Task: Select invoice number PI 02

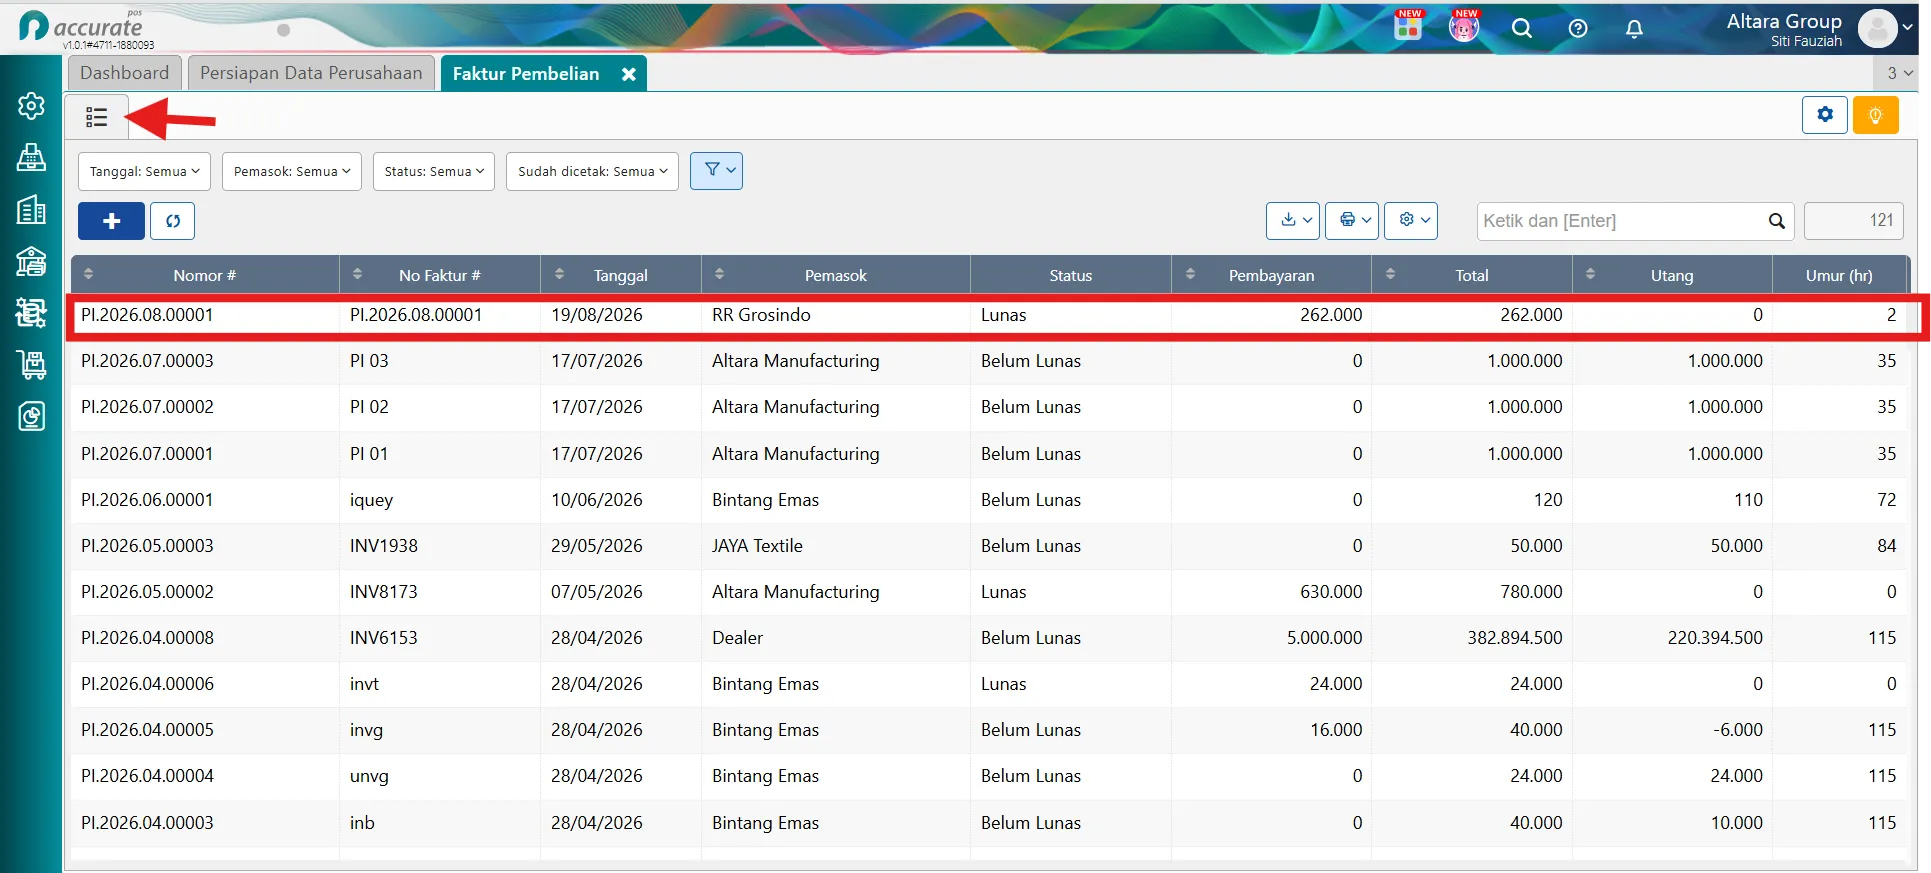Action: 369,407
